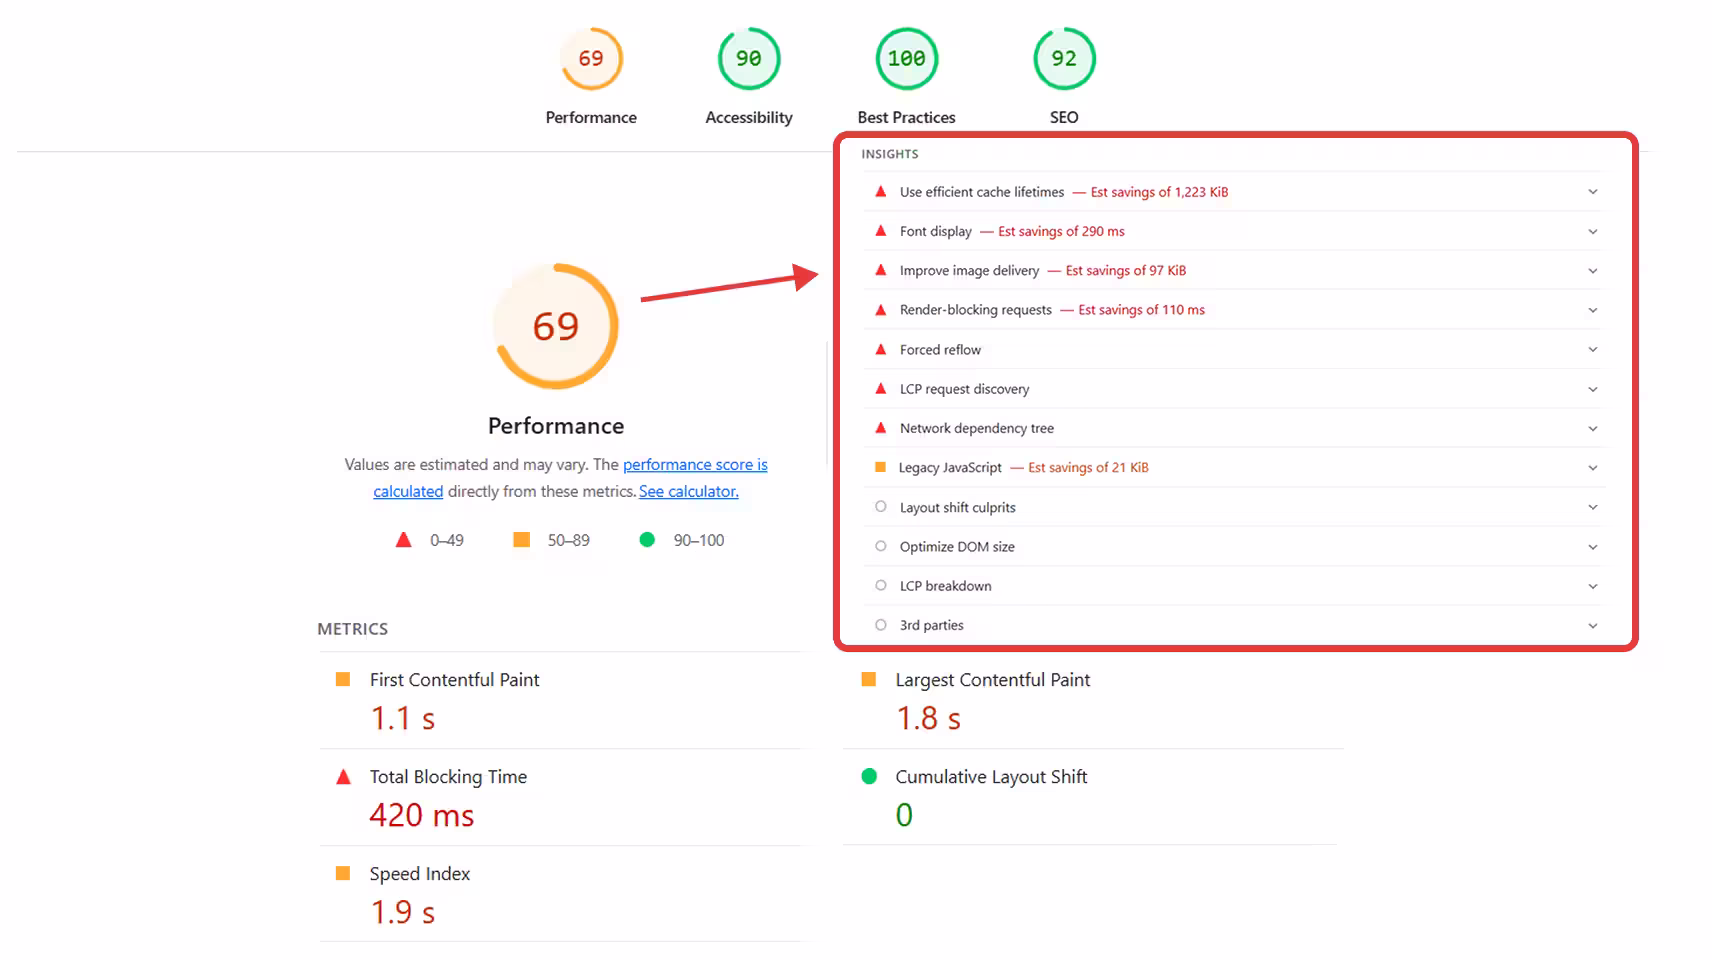The width and height of the screenshot is (1712, 960).
Task: Click the 'Est savings of 21 KiB' text
Action: pos(1088,468)
